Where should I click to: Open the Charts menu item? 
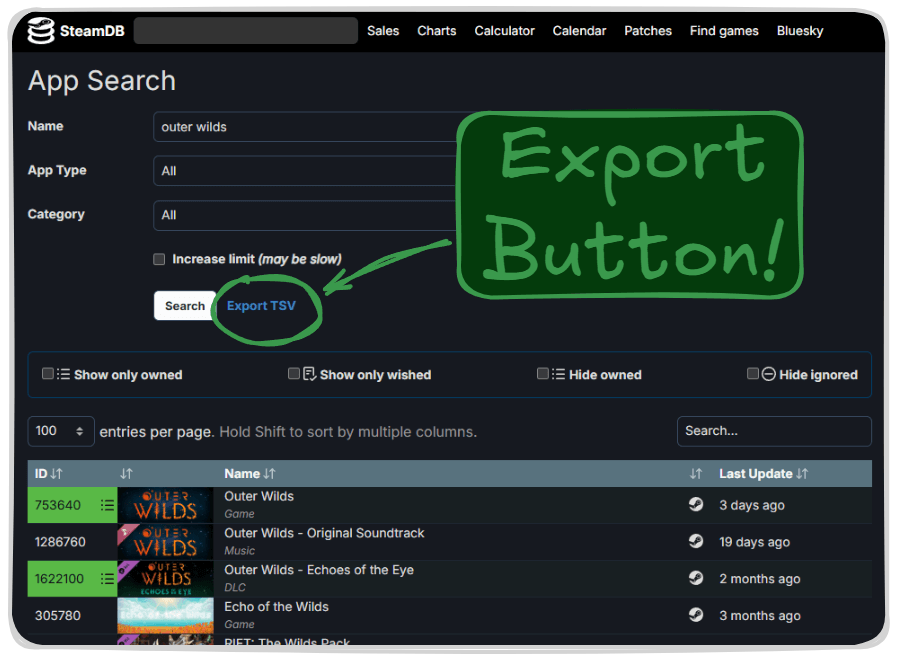(436, 31)
